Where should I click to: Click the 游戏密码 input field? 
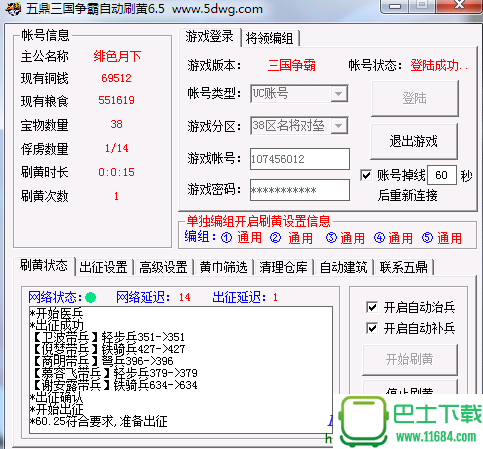click(300, 190)
